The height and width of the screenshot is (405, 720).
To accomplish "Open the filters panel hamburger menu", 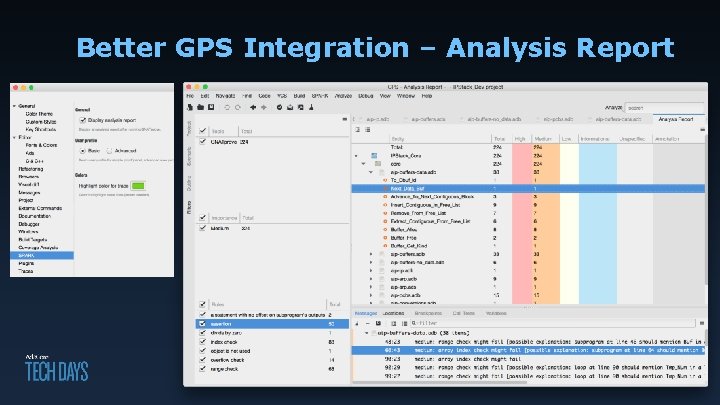I will pyautogui.click(x=344, y=119).
